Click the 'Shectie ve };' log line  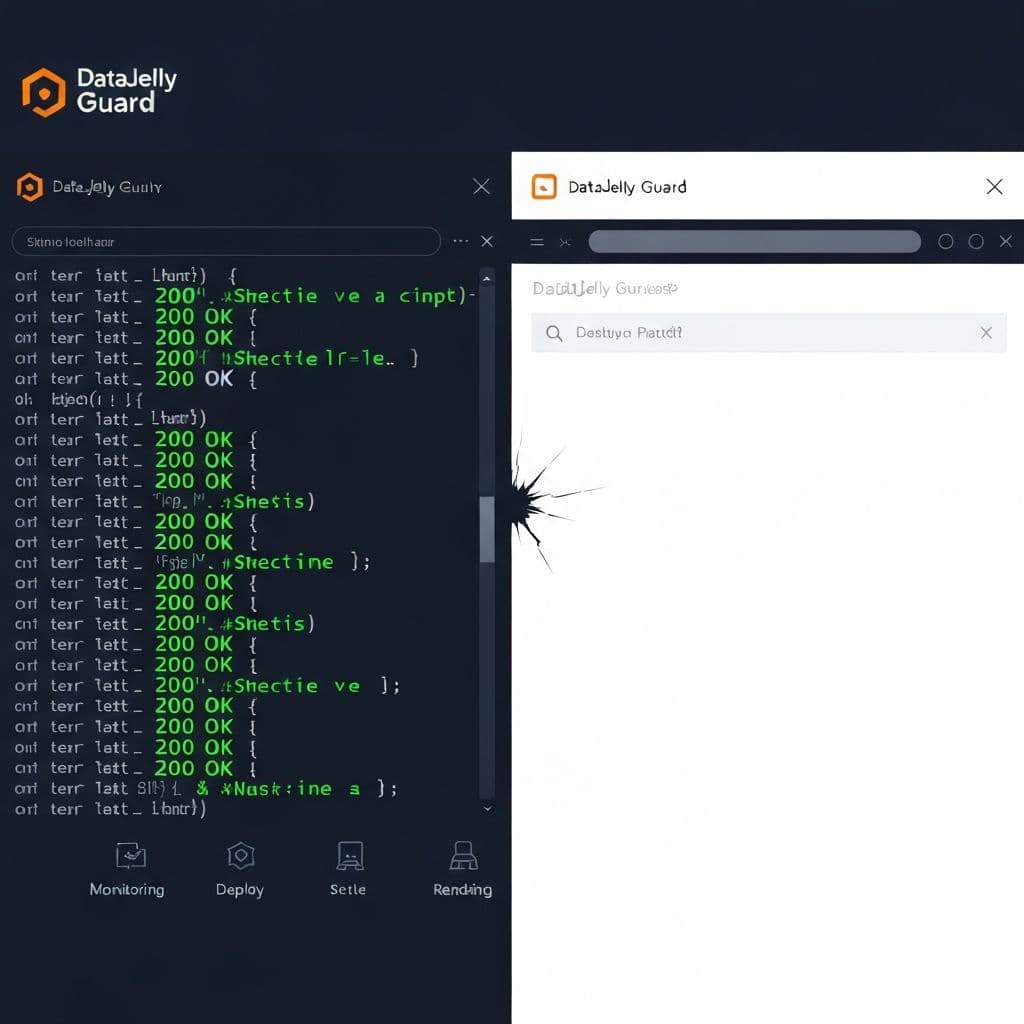(x=208, y=686)
